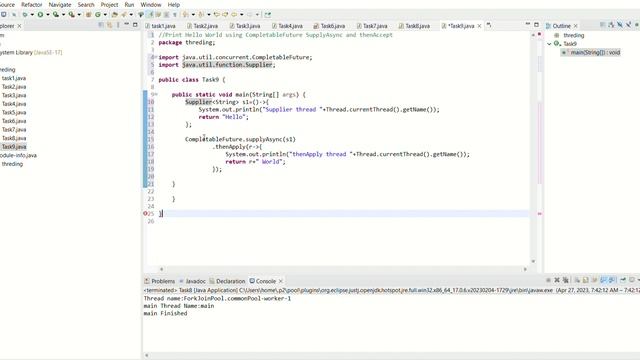Switch to Task6.java editor tab

(x=330, y=26)
